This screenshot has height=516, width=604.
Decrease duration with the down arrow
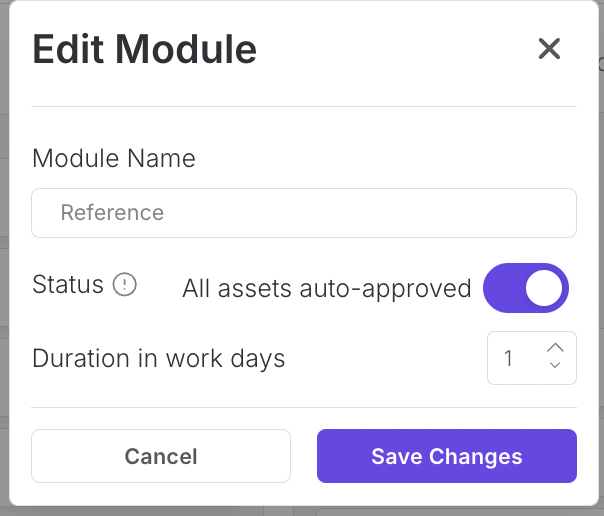(x=556, y=367)
